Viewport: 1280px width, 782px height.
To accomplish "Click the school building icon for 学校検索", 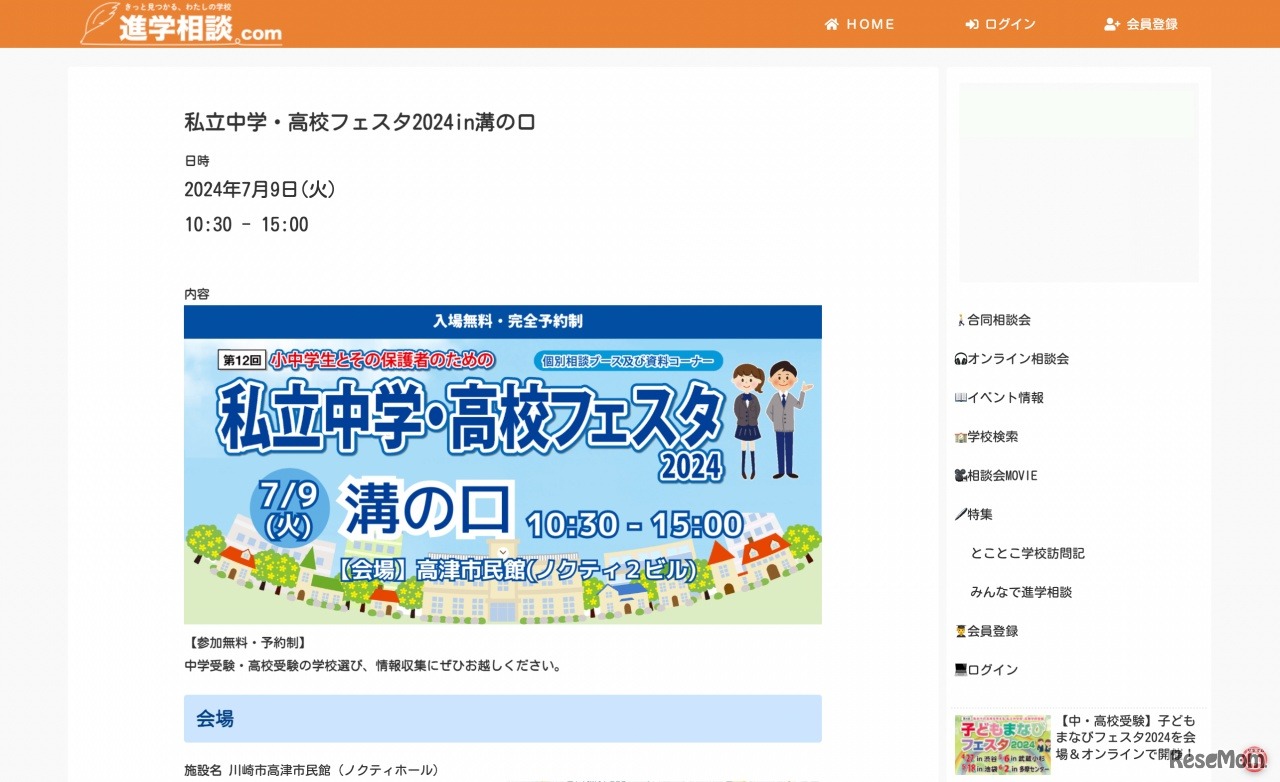I will coord(961,437).
